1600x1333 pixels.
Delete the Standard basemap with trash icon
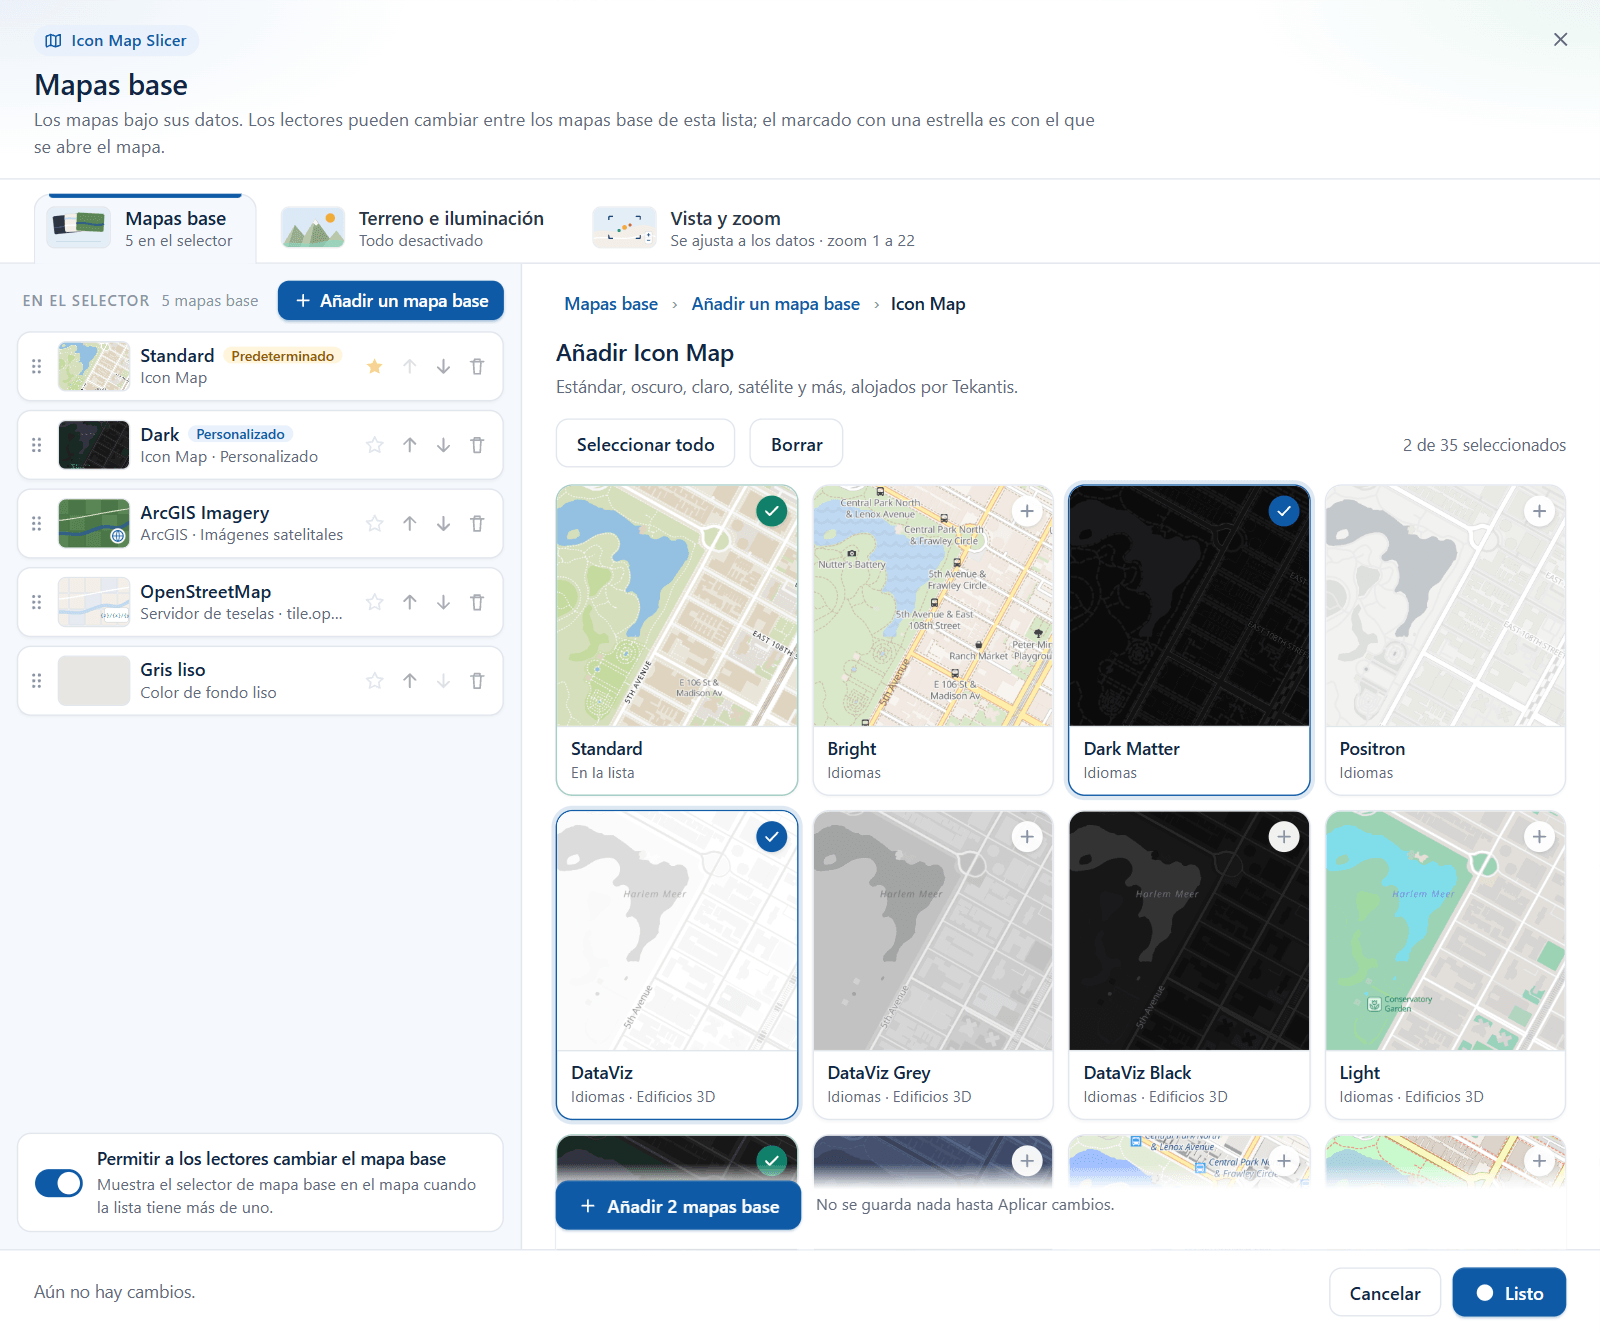point(477,366)
